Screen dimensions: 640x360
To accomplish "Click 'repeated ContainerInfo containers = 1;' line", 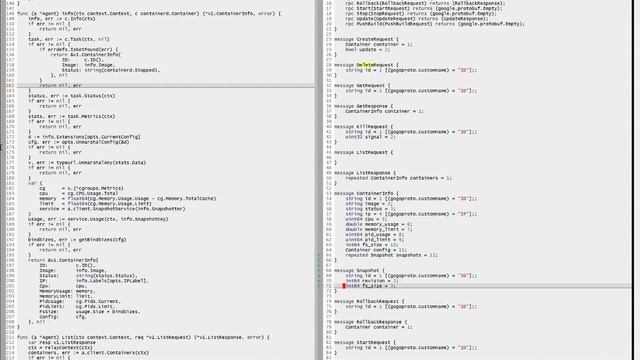I will tap(398, 178).
